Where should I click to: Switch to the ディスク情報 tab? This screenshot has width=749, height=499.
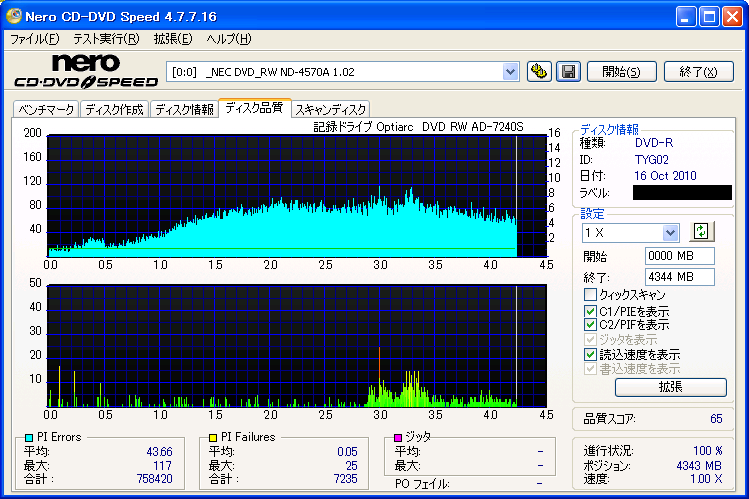[184, 109]
